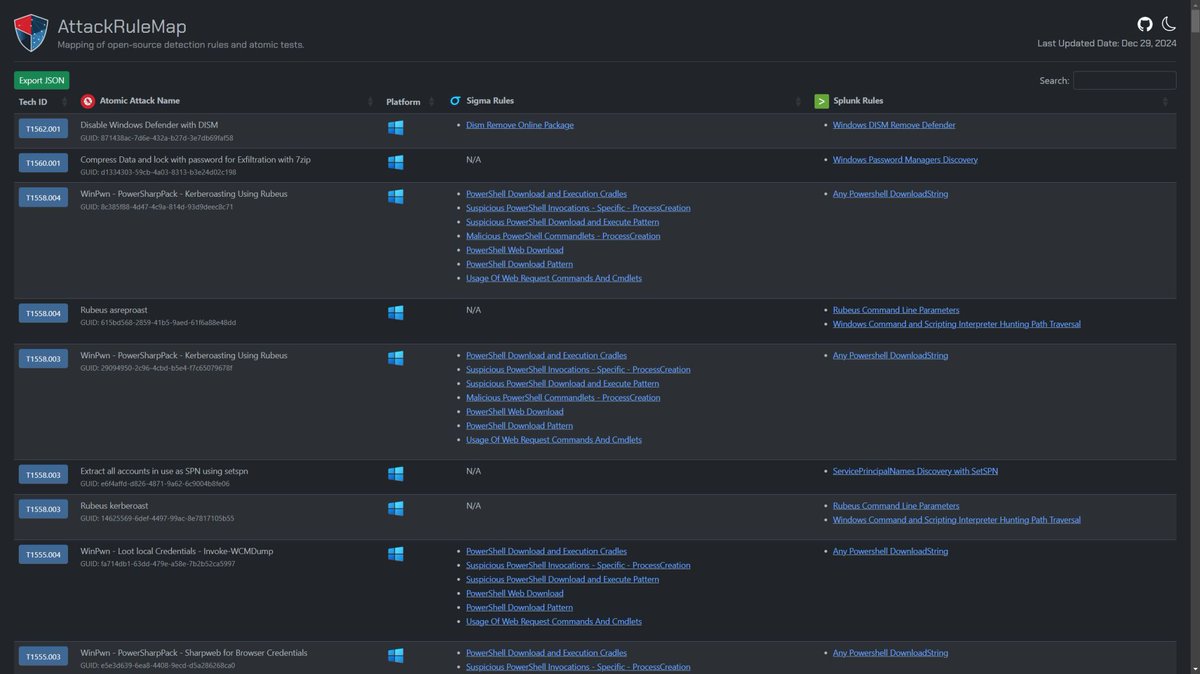
Task: Select 'Rubeus asreproast' attack name
Action: click(114, 310)
